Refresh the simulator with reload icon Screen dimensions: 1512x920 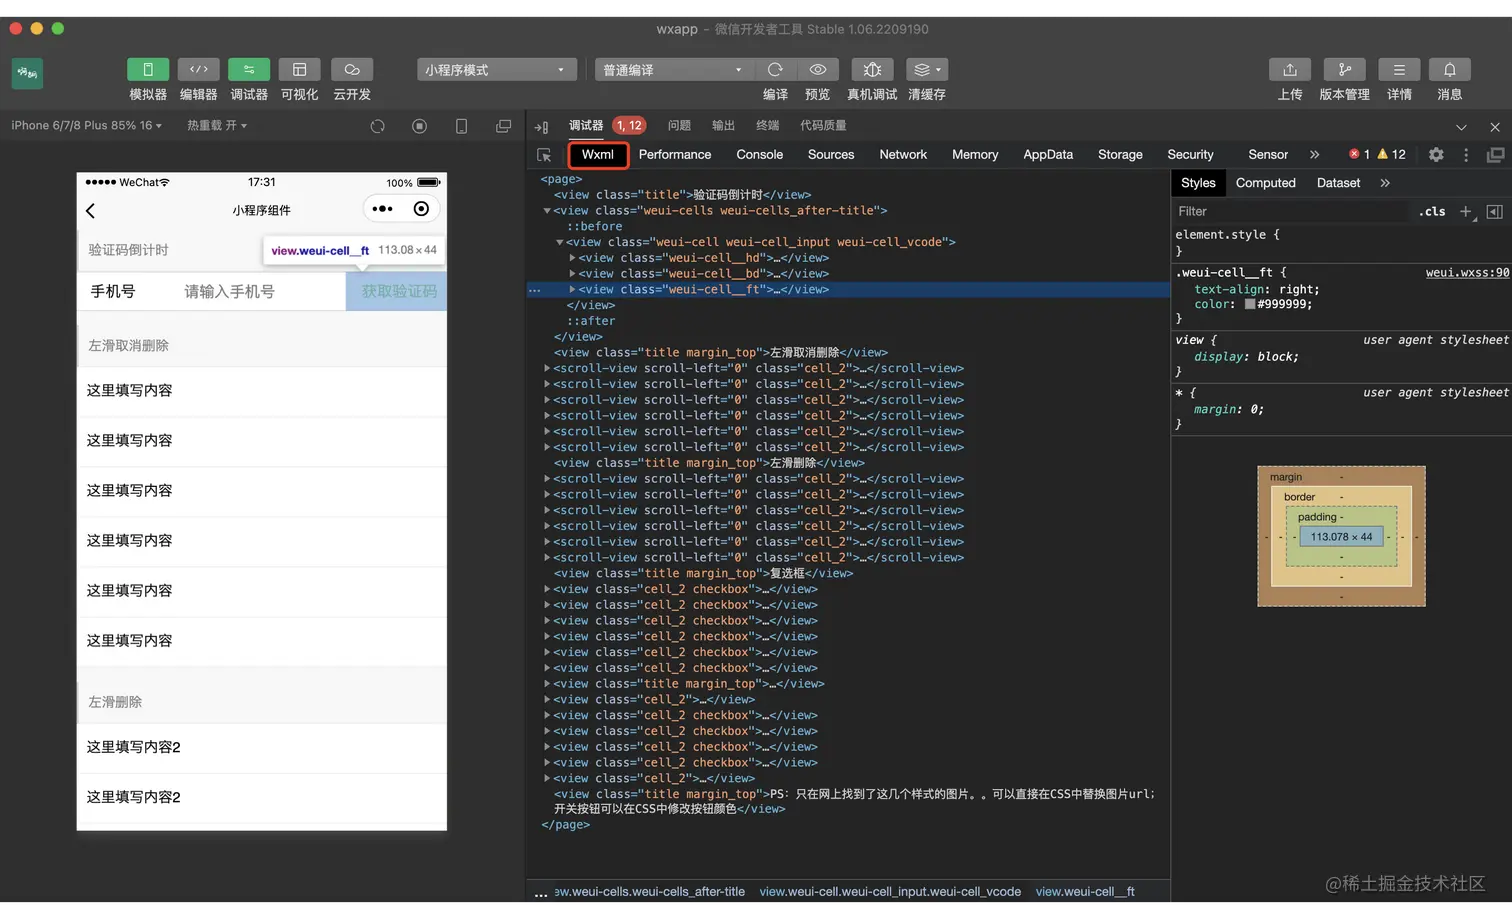tap(377, 126)
